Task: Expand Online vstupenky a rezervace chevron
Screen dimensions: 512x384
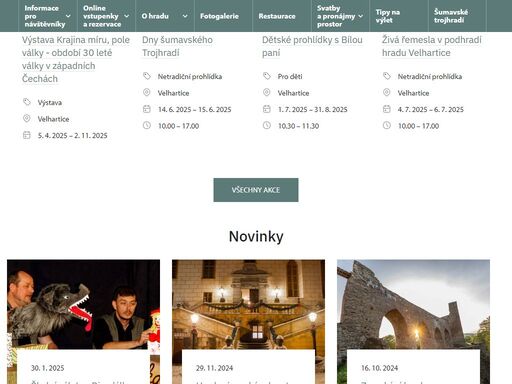Action: coord(127,16)
